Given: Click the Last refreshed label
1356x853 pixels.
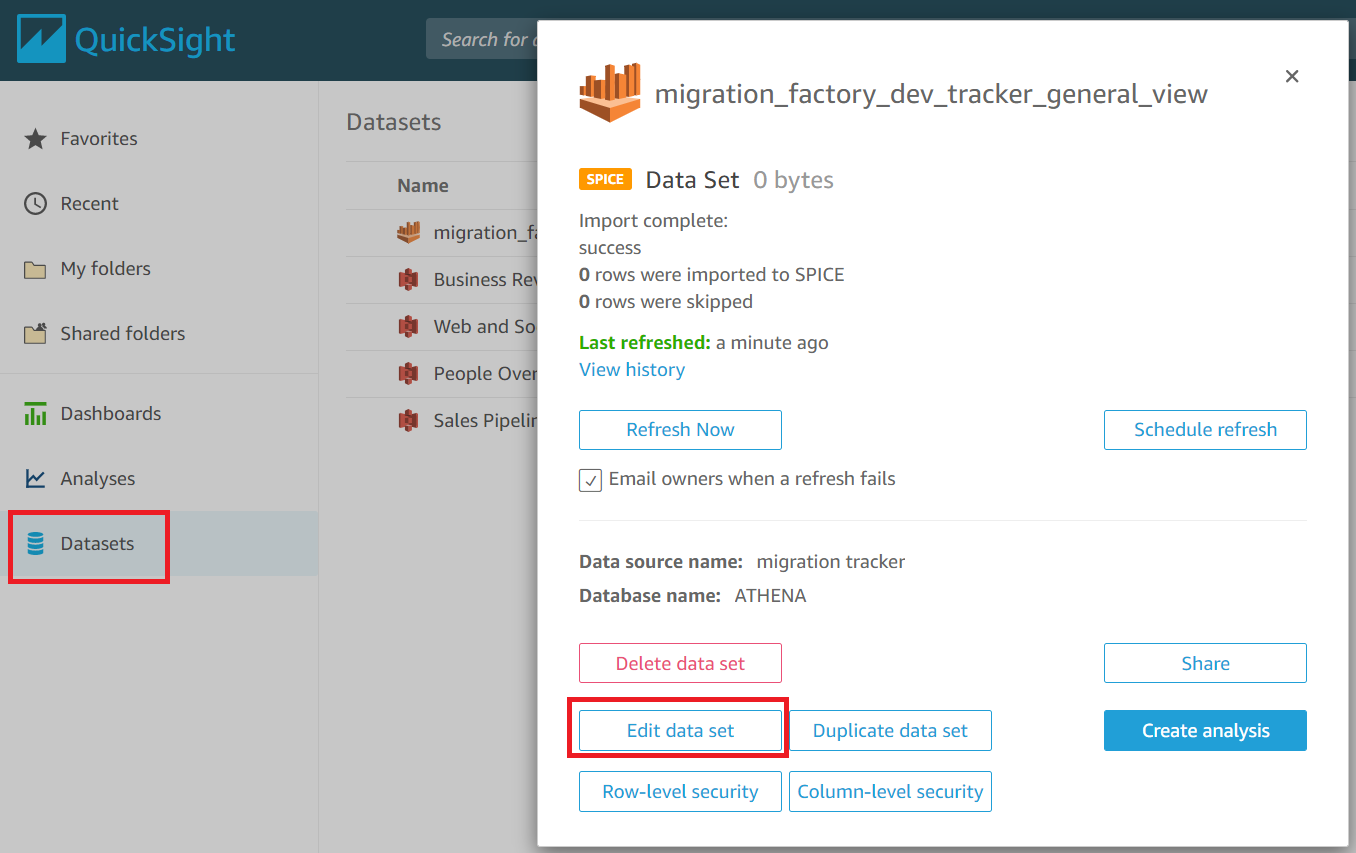Looking at the screenshot, I should point(645,343).
